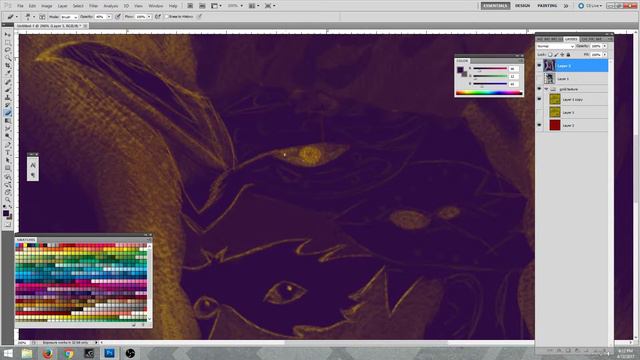
Task: Open the layer Opacity slider arrow
Action: pos(605,46)
